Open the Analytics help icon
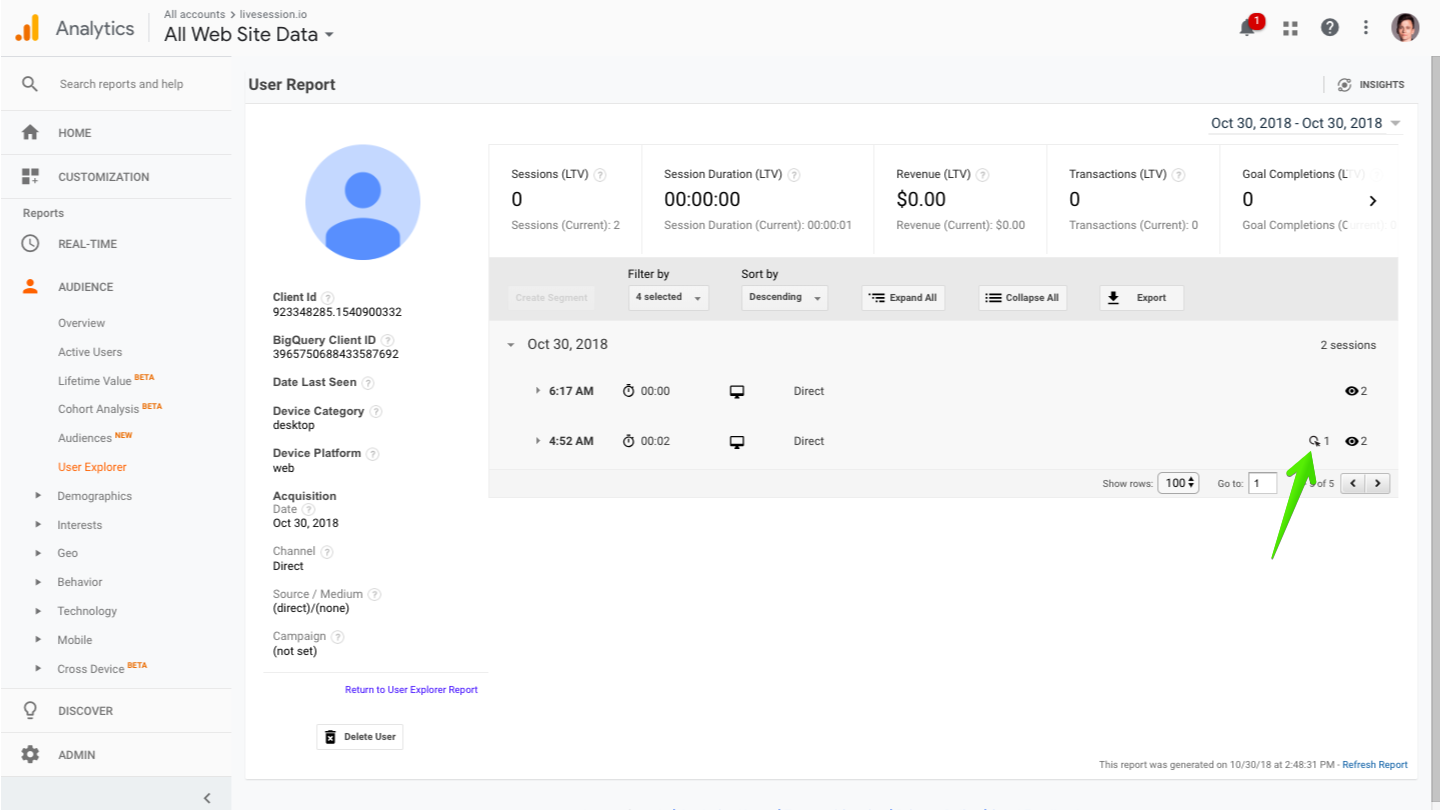 point(1329,27)
